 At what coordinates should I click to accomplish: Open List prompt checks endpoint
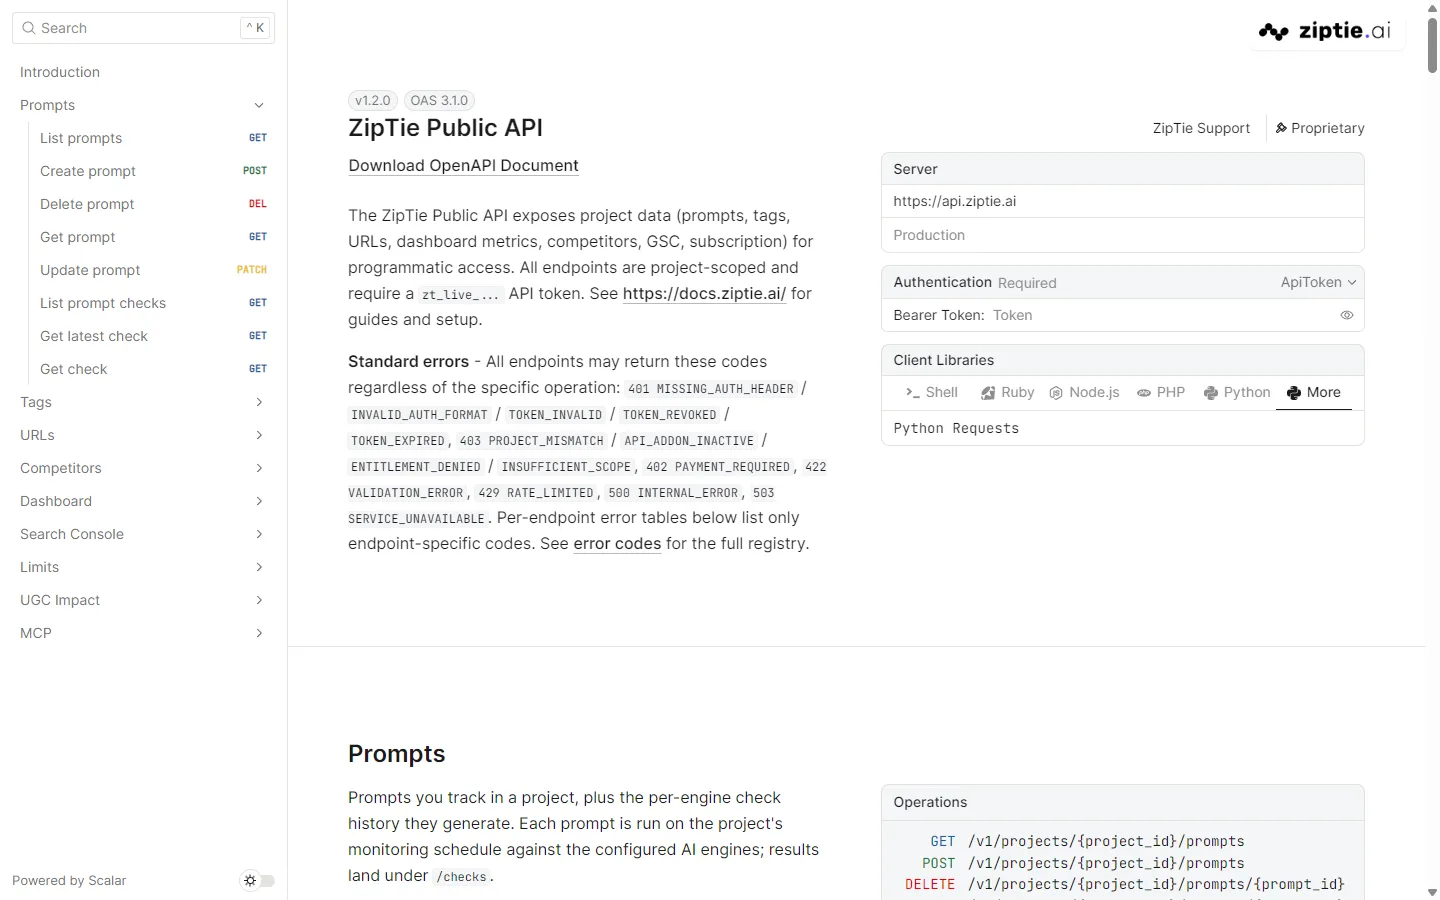click(x=153, y=303)
